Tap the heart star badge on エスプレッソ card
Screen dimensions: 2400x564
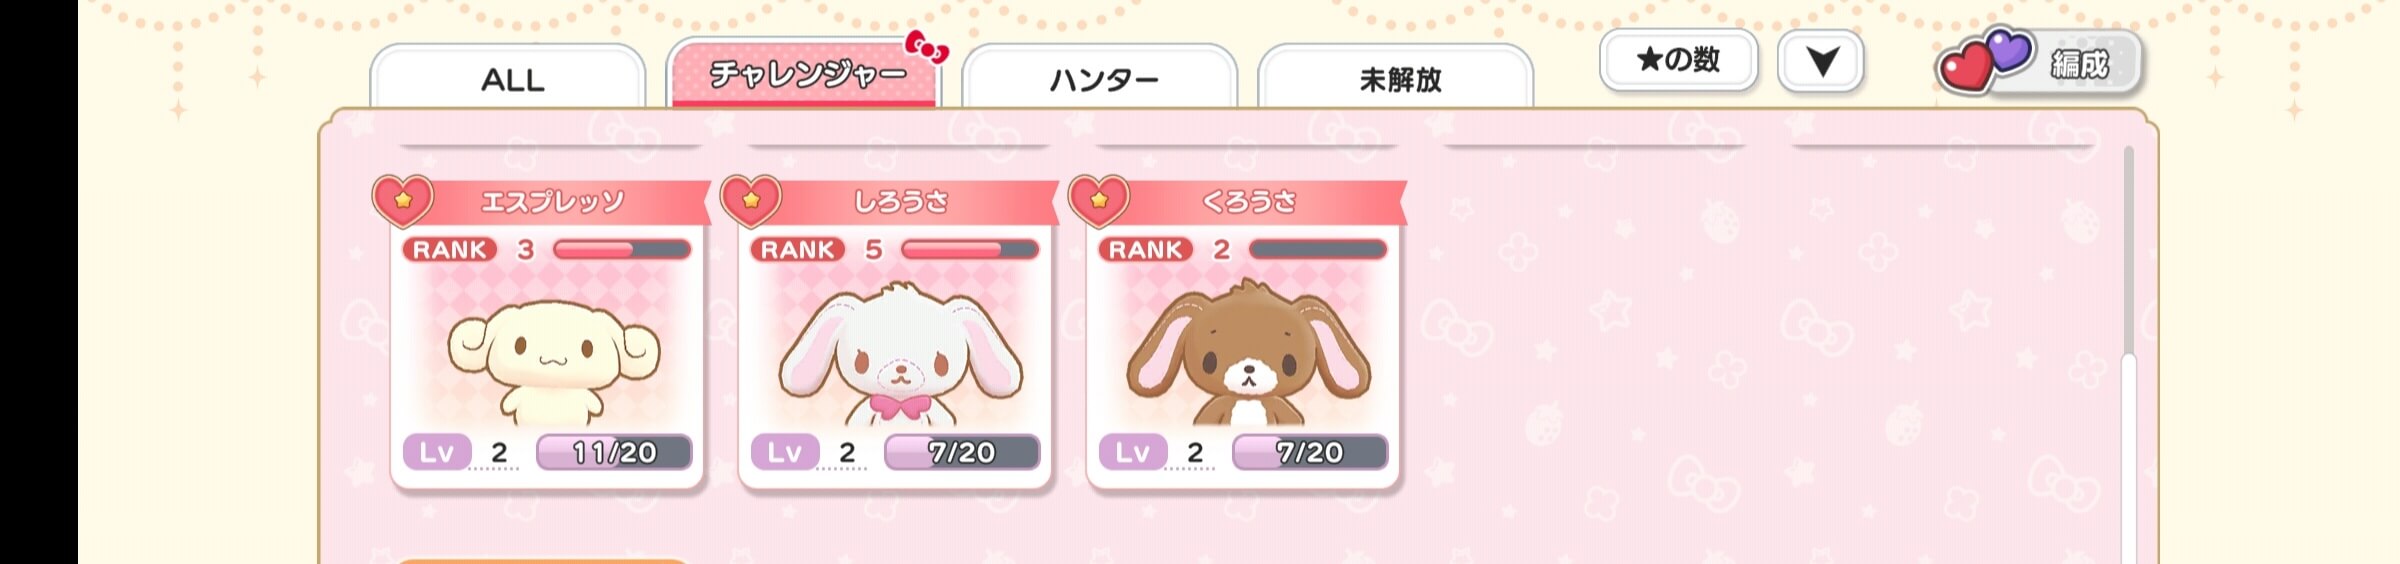pos(402,200)
